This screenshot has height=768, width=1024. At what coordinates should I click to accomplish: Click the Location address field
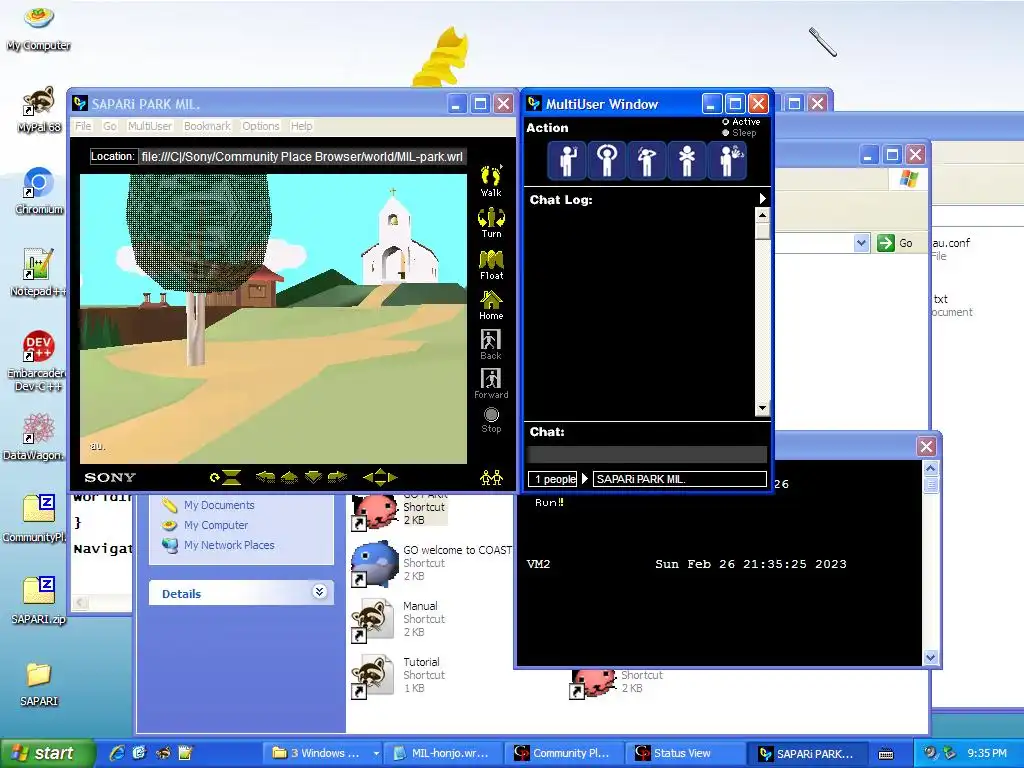coord(302,157)
